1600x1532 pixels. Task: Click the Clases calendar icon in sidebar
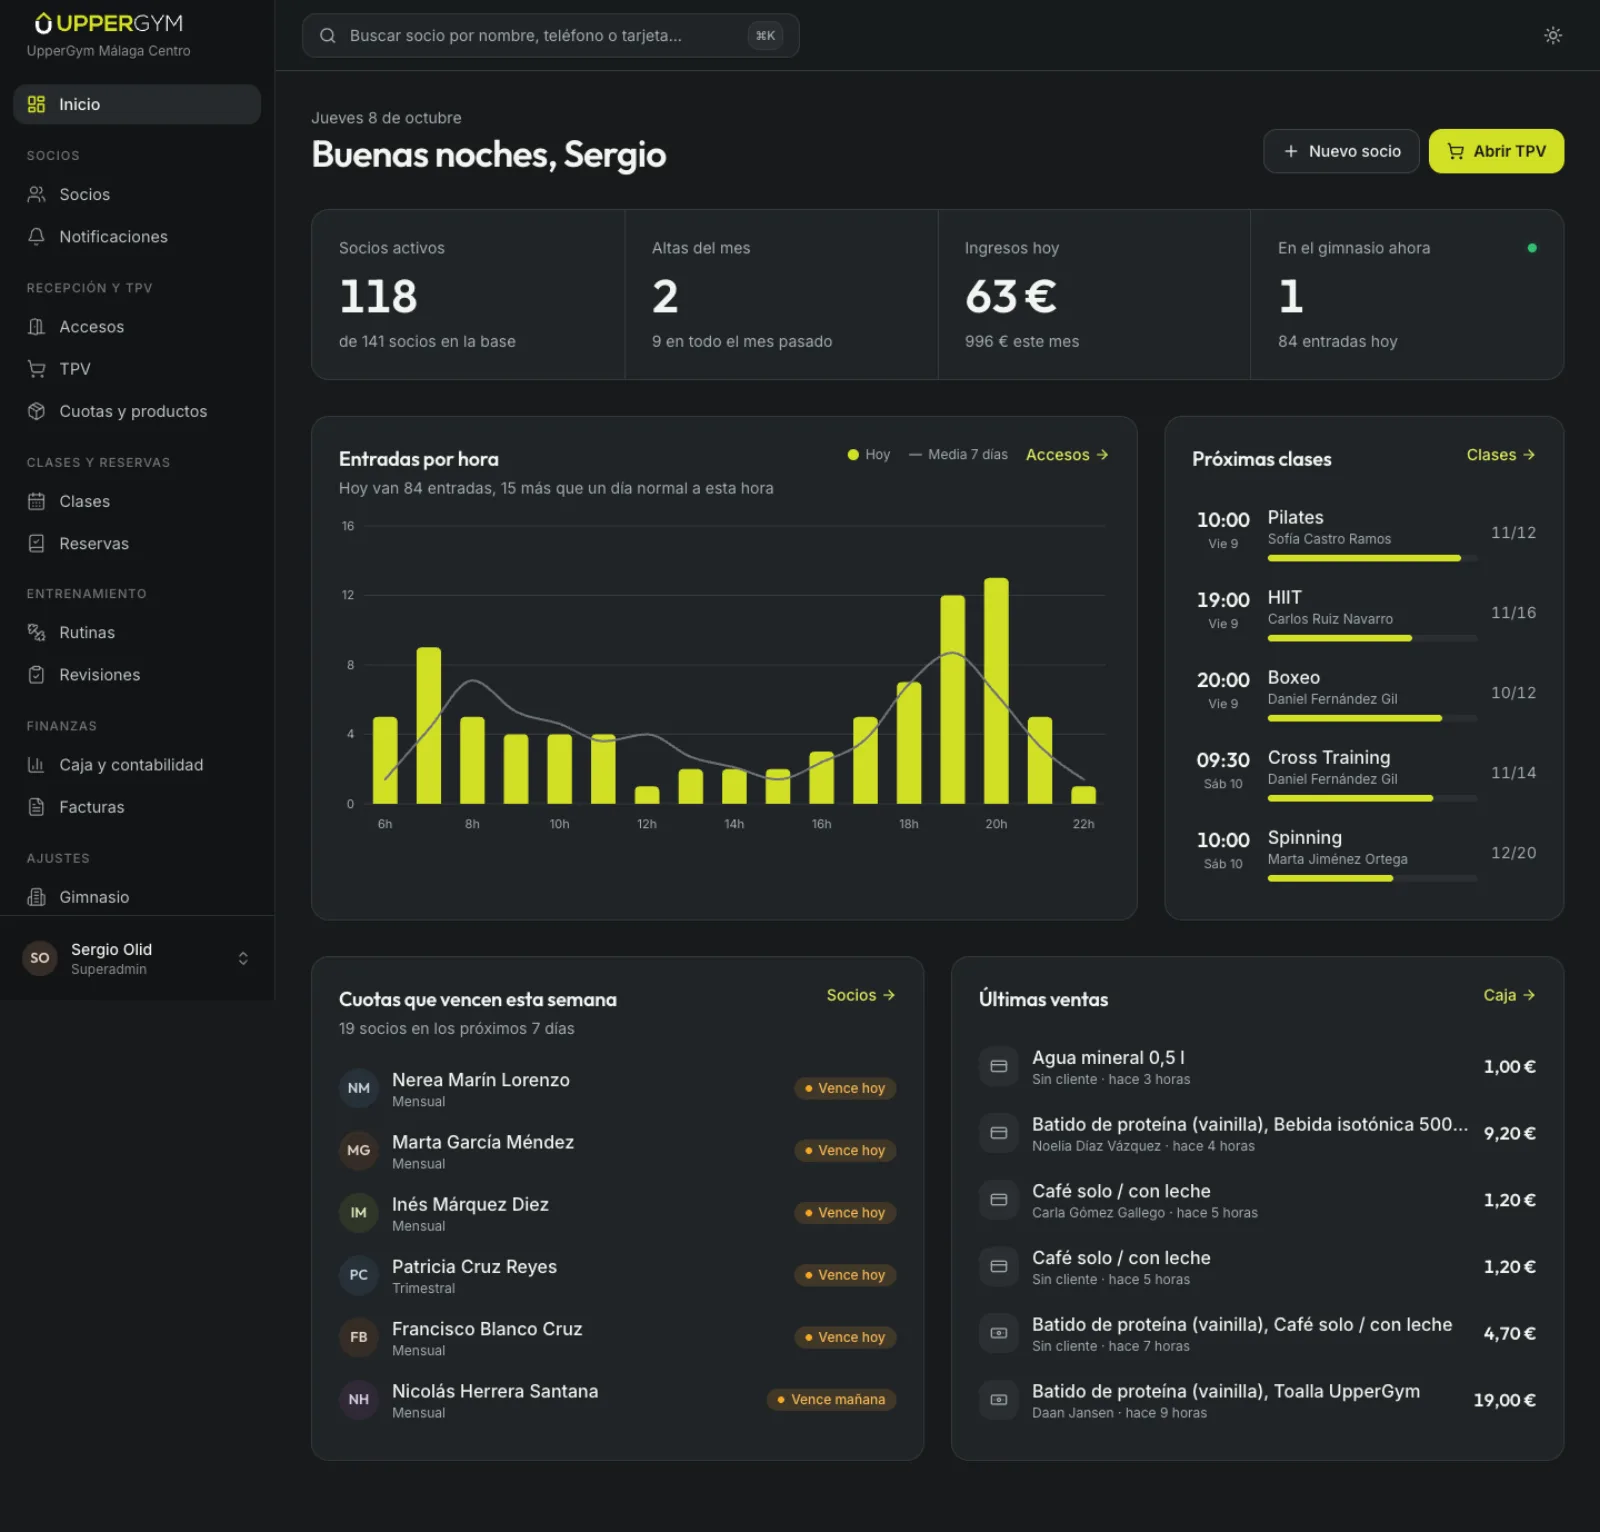point(37,501)
